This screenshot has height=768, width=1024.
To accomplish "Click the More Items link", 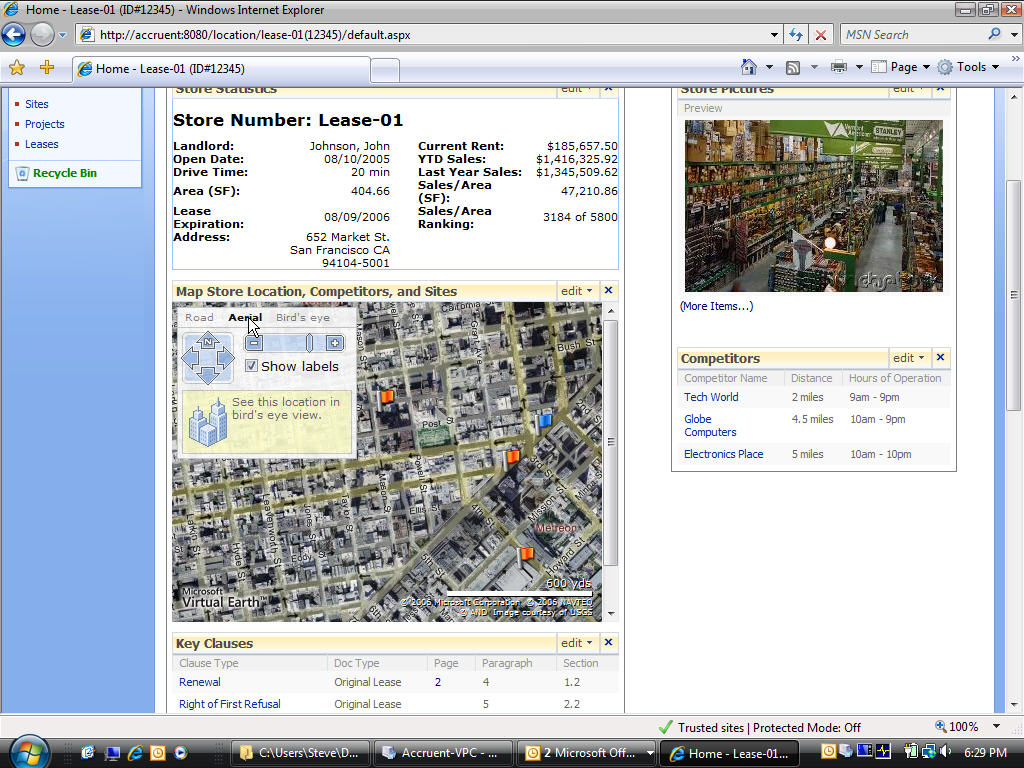I will [x=716, y=306].
